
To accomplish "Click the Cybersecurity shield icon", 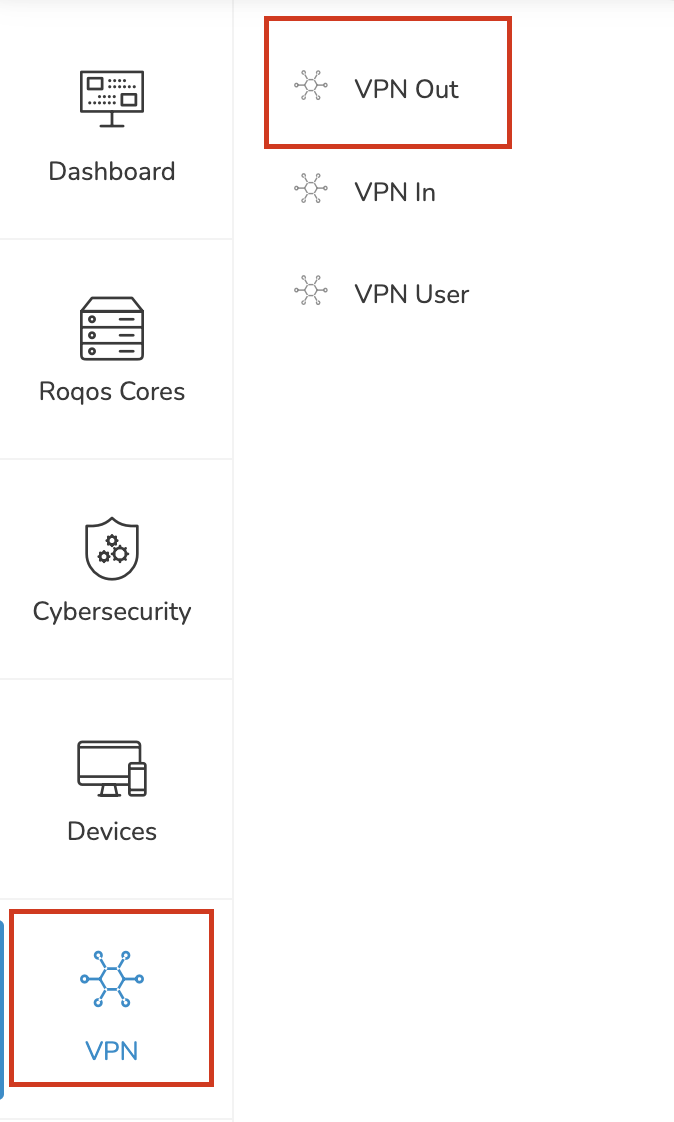I will pos(112,548).
